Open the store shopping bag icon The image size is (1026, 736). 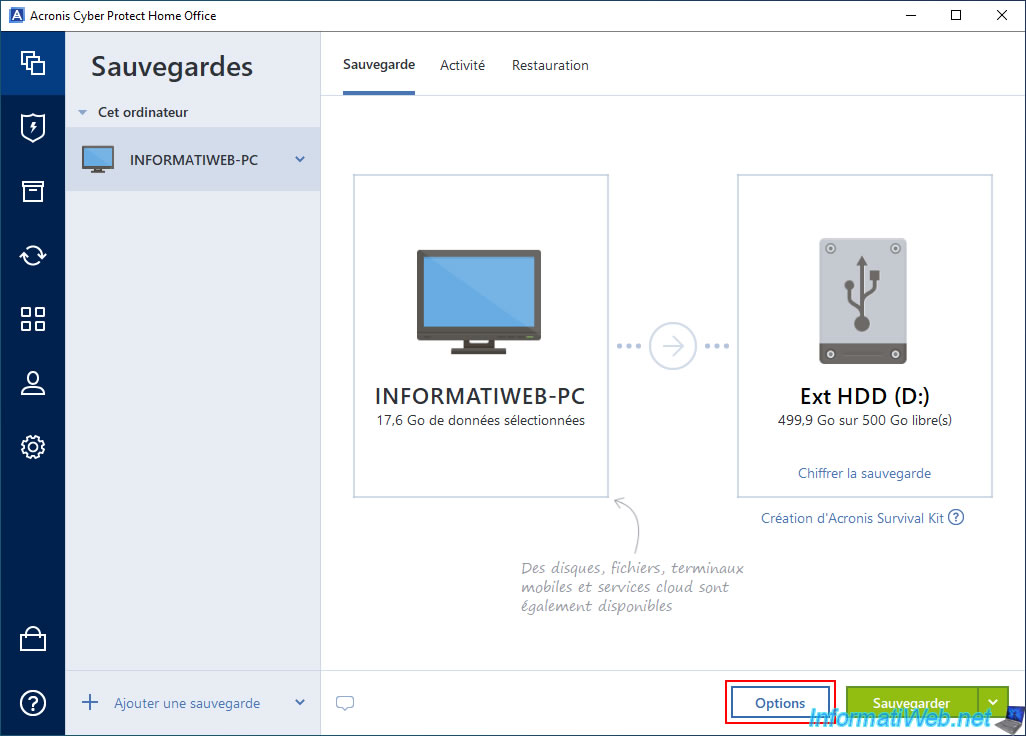[x=33, y=639]
